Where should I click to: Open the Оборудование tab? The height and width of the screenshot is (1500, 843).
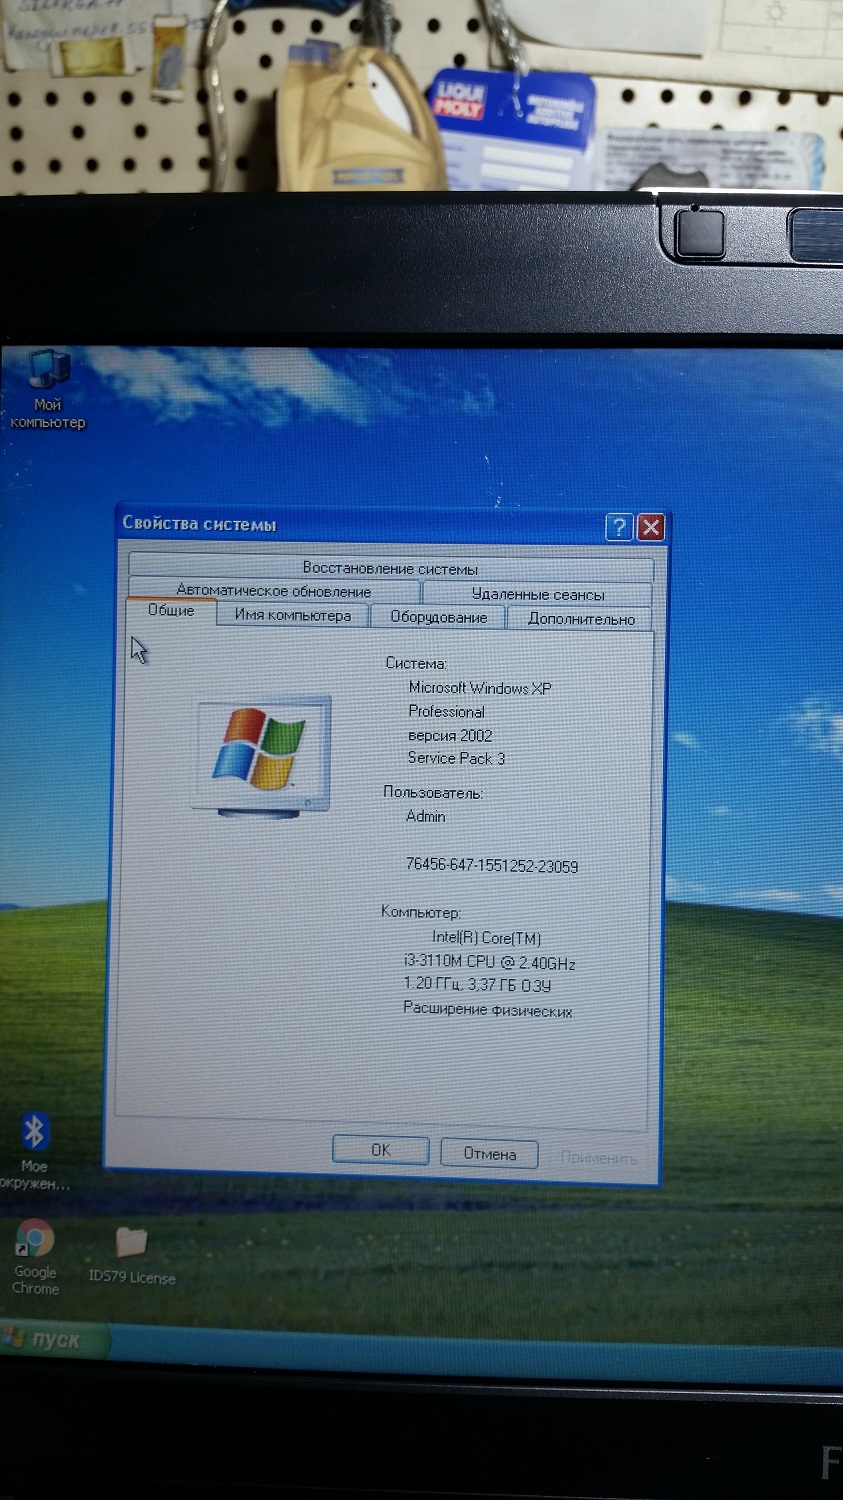pos(439,617)
